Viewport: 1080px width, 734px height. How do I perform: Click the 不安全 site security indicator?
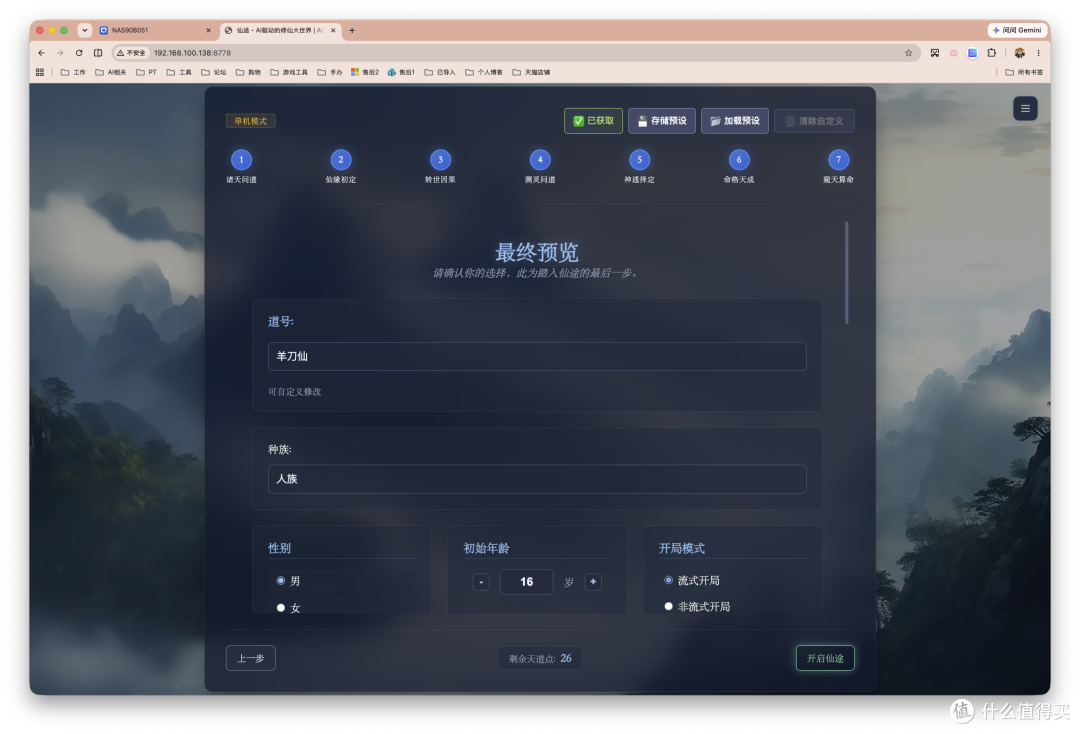(x=131, y=53)
